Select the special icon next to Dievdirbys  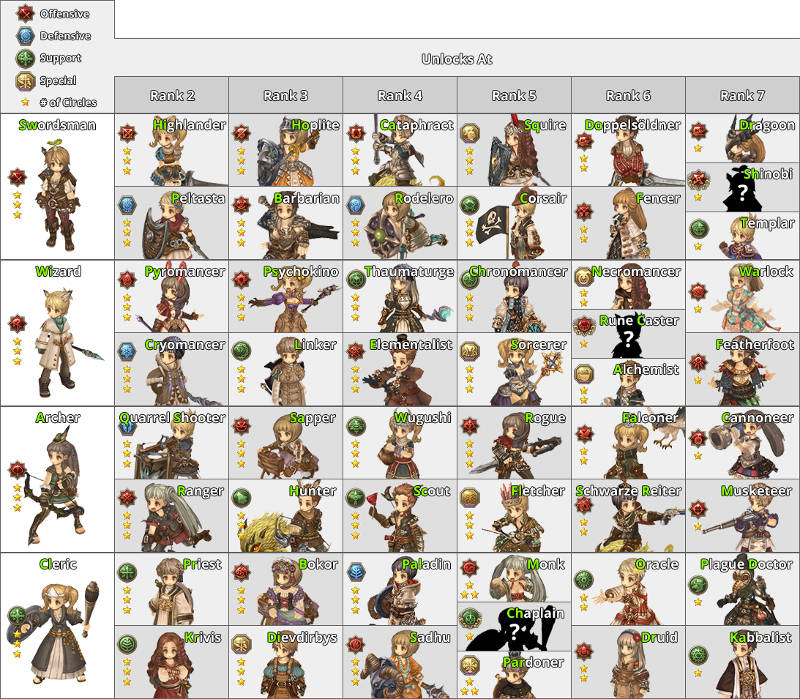[241, 644]
